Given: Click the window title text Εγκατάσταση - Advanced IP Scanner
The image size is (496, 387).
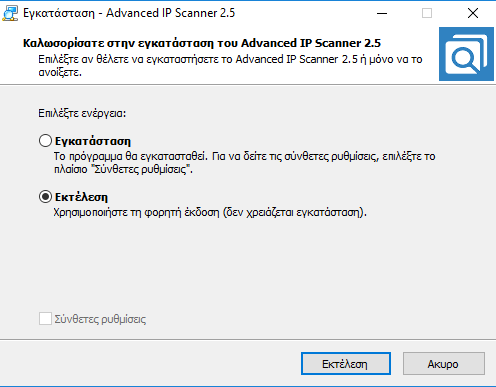Looking at the screenshot, I should pos(129,13).
